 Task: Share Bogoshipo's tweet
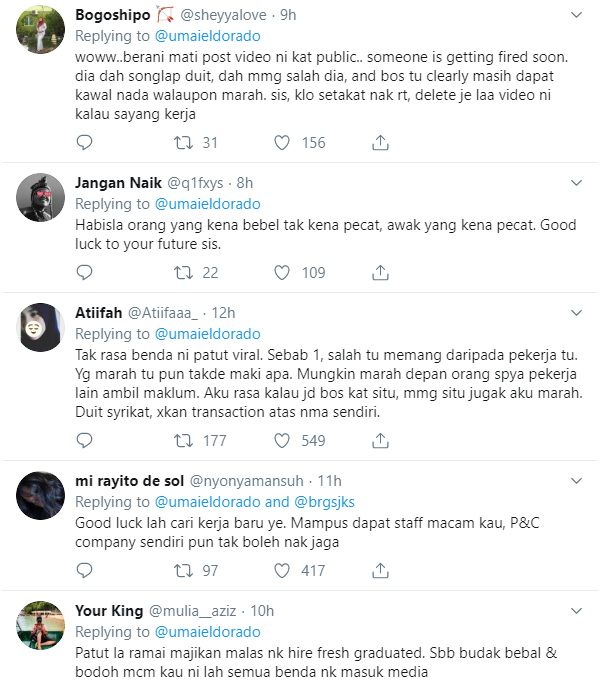(x=380, y=143)
